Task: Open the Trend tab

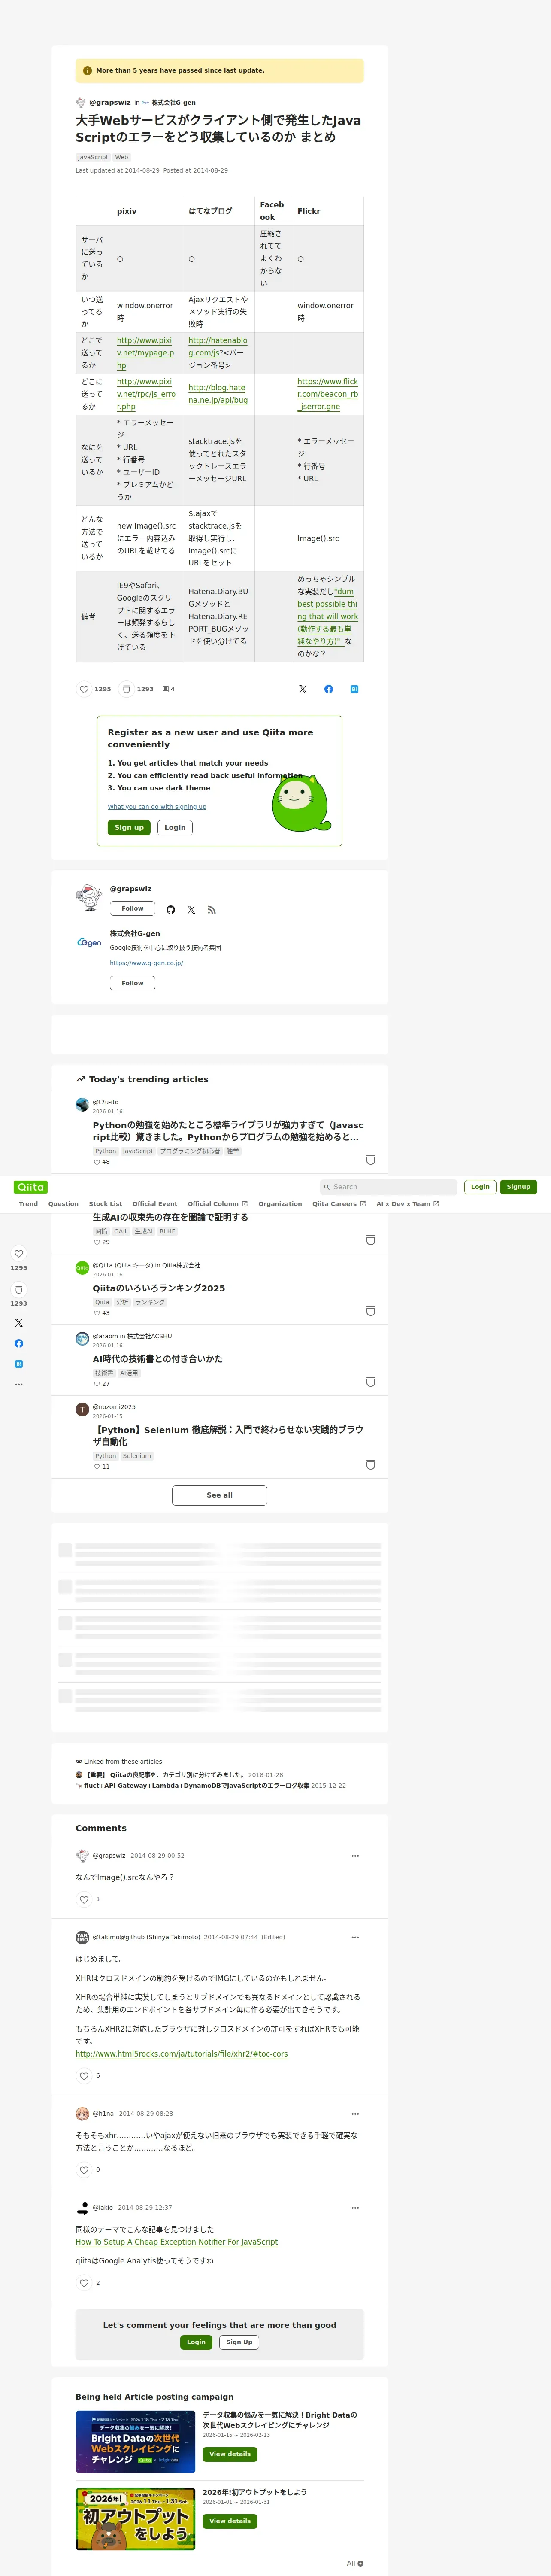Action: (x=28, y=1204)
